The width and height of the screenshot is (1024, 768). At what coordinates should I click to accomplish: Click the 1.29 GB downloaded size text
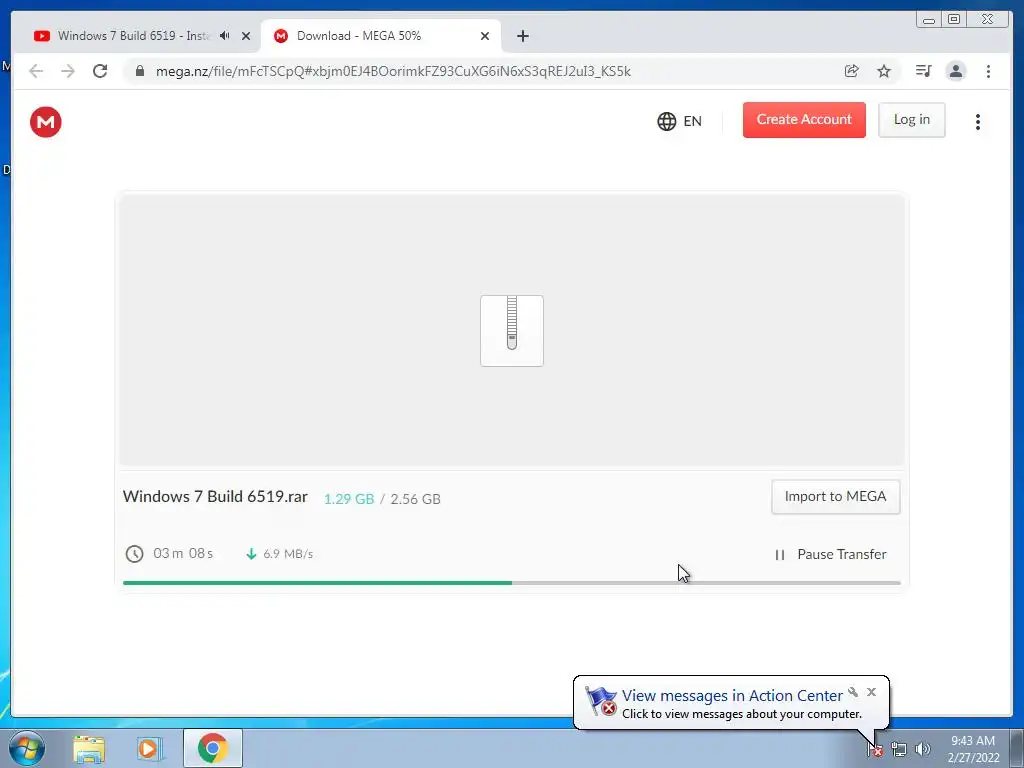[349, 499]
